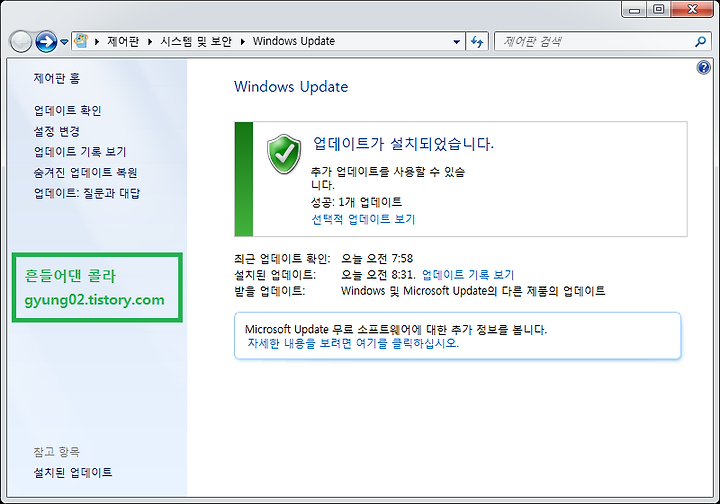
Task: Open 업데이트 기록 보기 link beside 오전 8:31
Action: pos(468,274)
